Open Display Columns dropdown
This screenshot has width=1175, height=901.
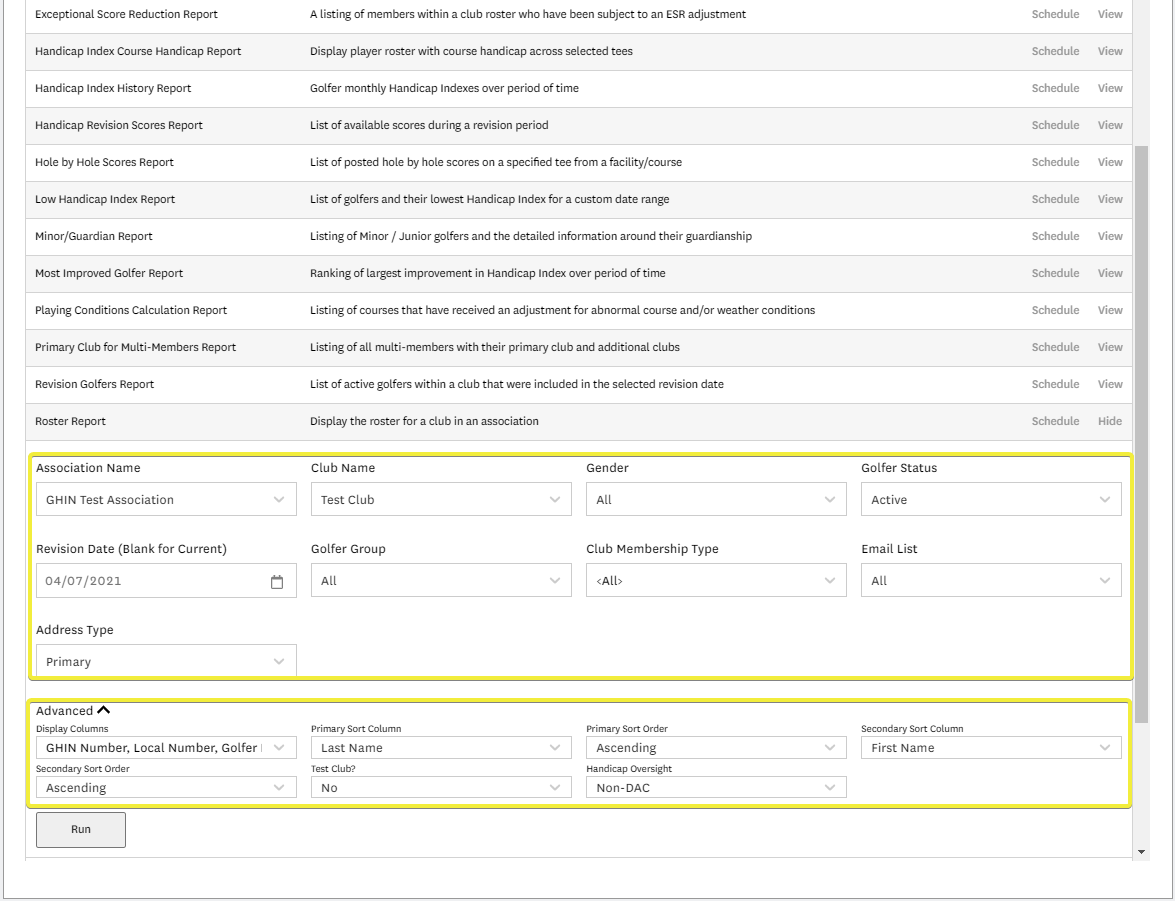point(166,748)
